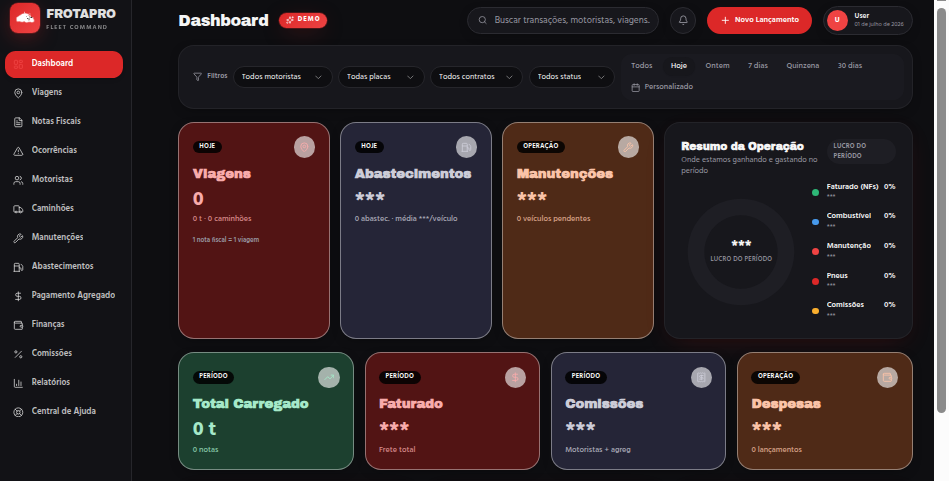Click the wallet icon on Despesas card
The width and height of the screenshot is (949, 481).
(x=887, y=378)
